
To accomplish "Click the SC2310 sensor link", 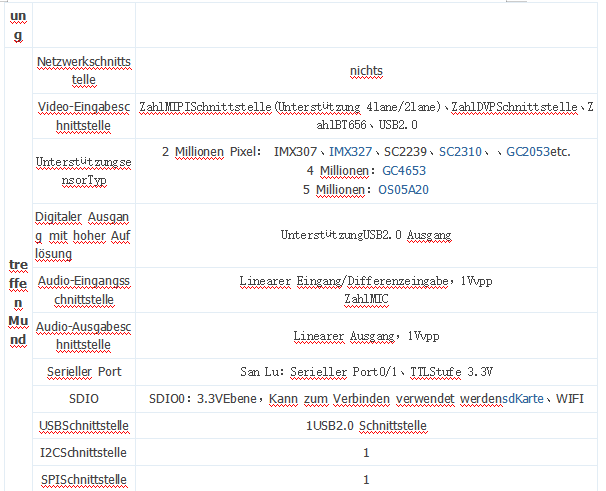I will point(460,151).
